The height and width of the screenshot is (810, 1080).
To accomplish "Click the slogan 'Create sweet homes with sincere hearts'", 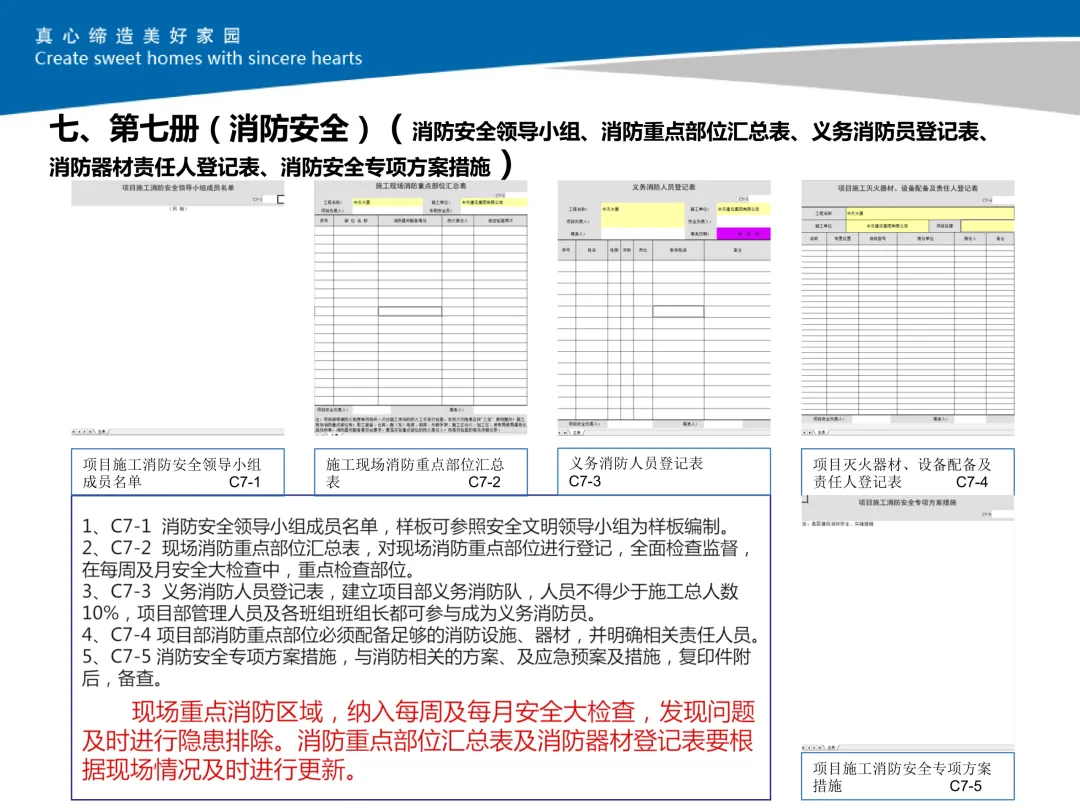I will tap(198, 59).
